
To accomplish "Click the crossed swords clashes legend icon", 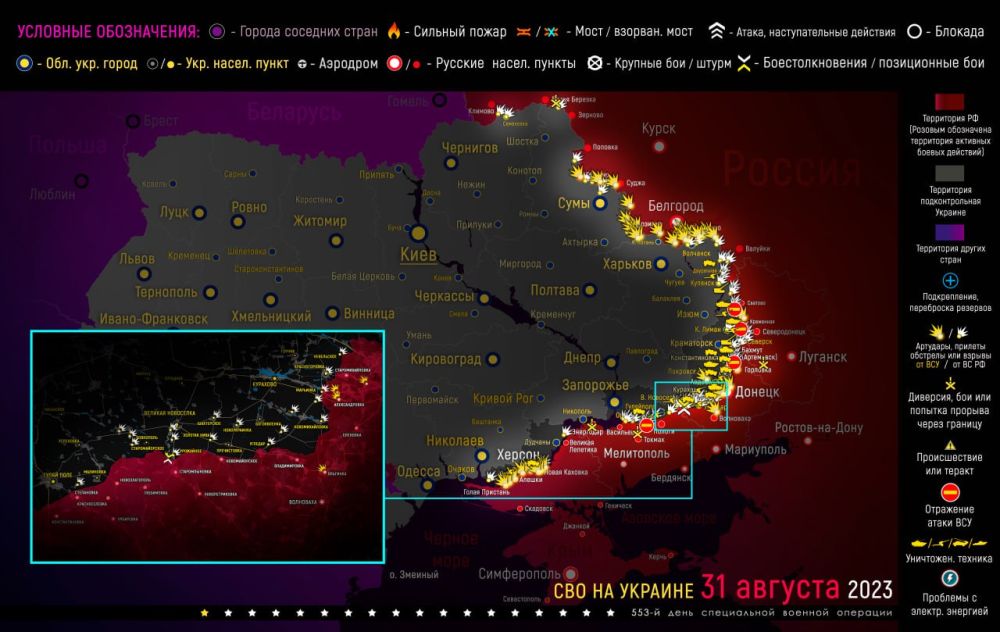I will [743, 64].
